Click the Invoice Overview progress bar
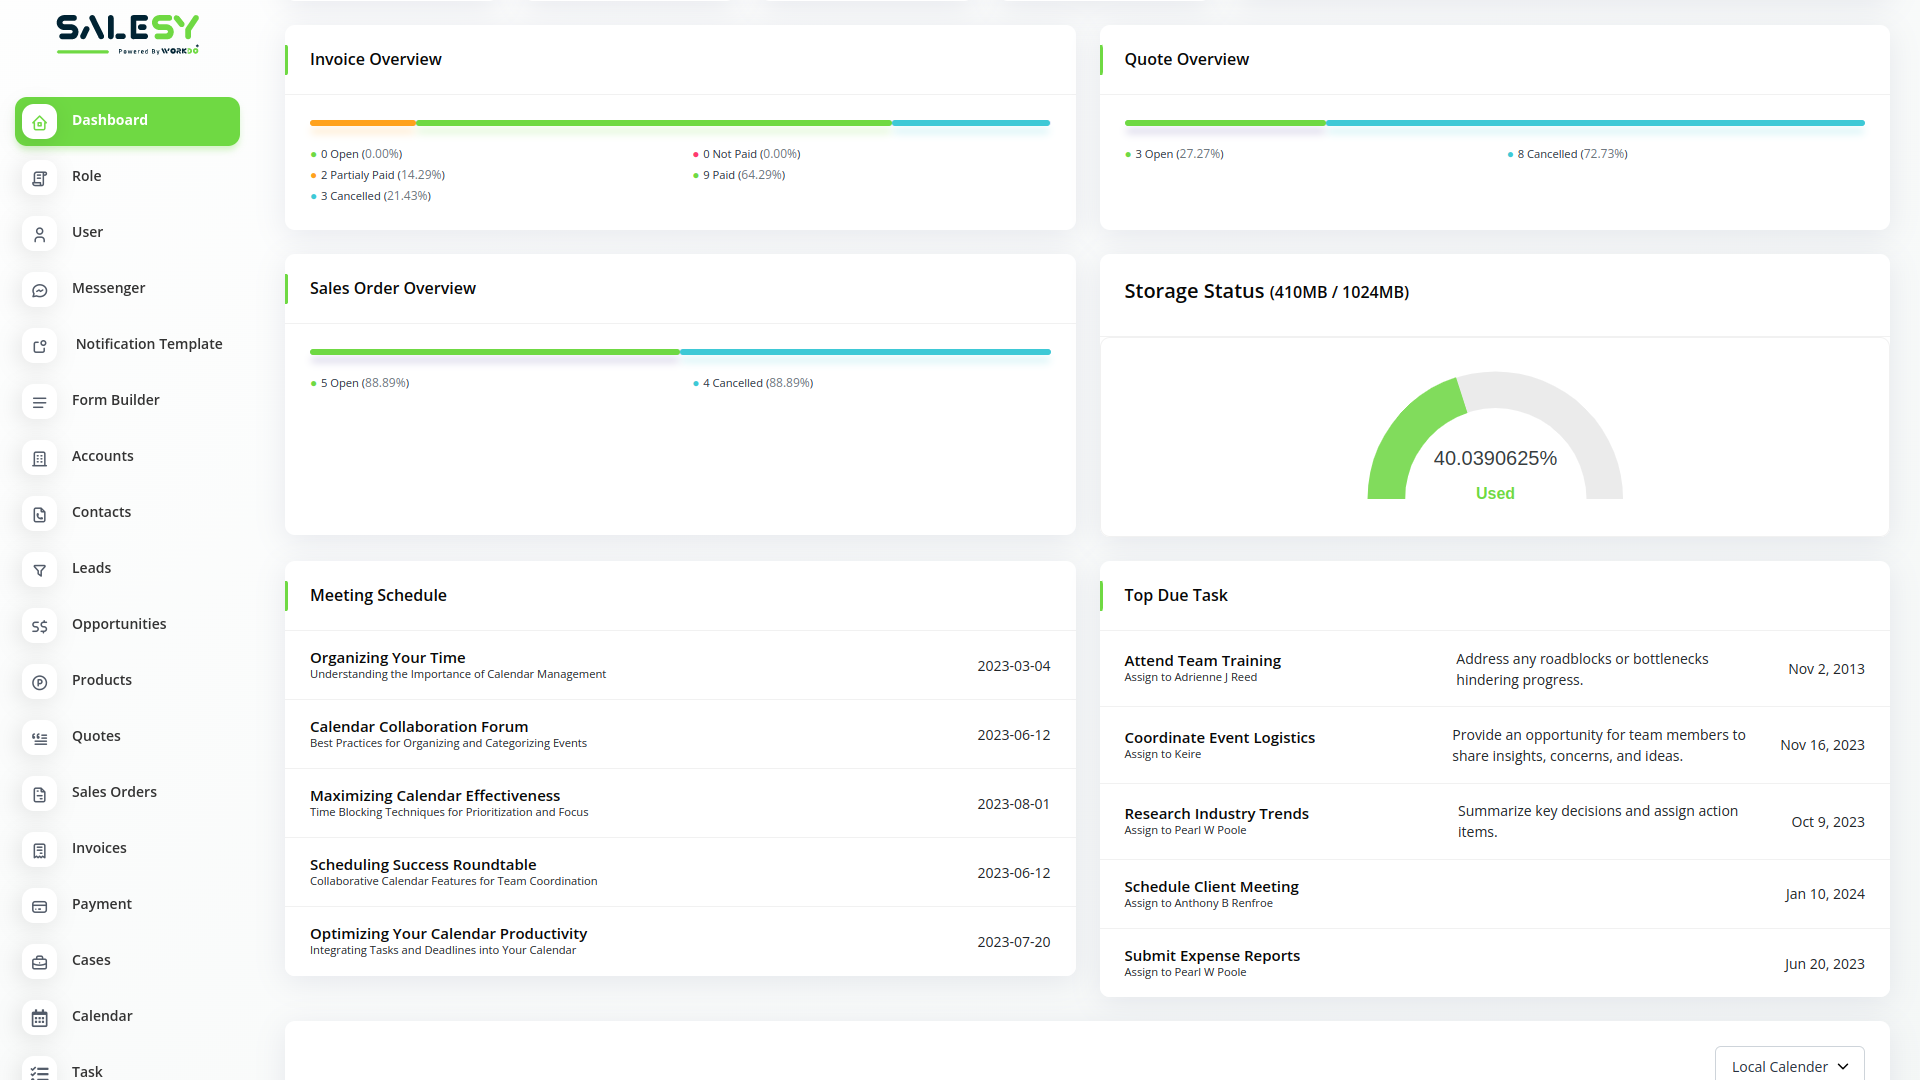 point(680,123)
